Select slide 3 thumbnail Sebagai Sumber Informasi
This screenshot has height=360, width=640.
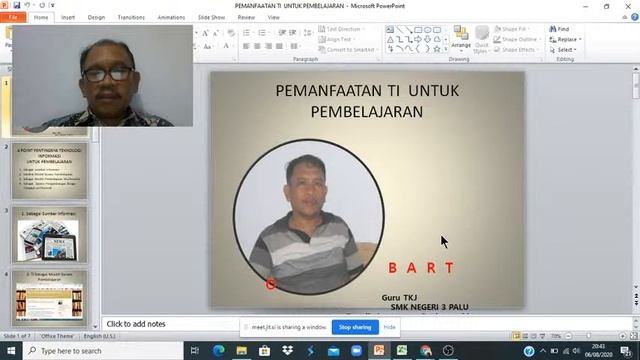click(x=49, y=235)
